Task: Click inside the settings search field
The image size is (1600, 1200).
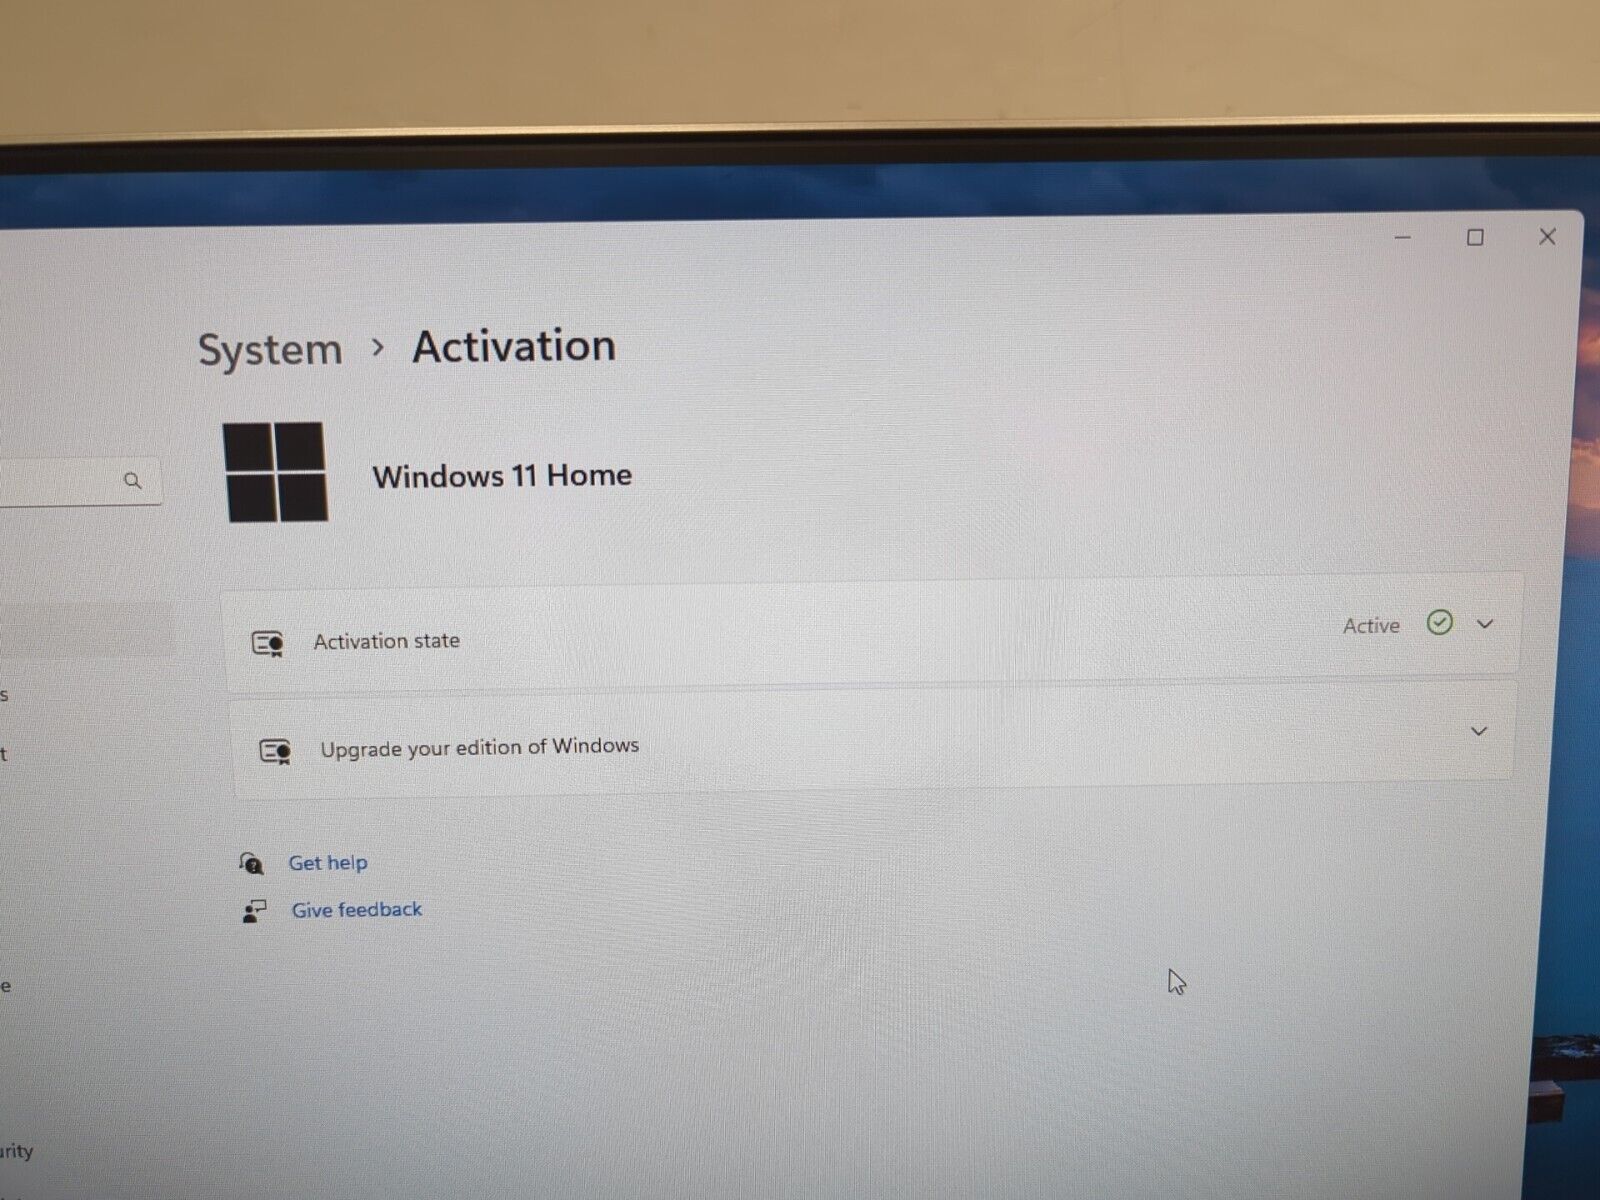Action: tap(70, 482)
